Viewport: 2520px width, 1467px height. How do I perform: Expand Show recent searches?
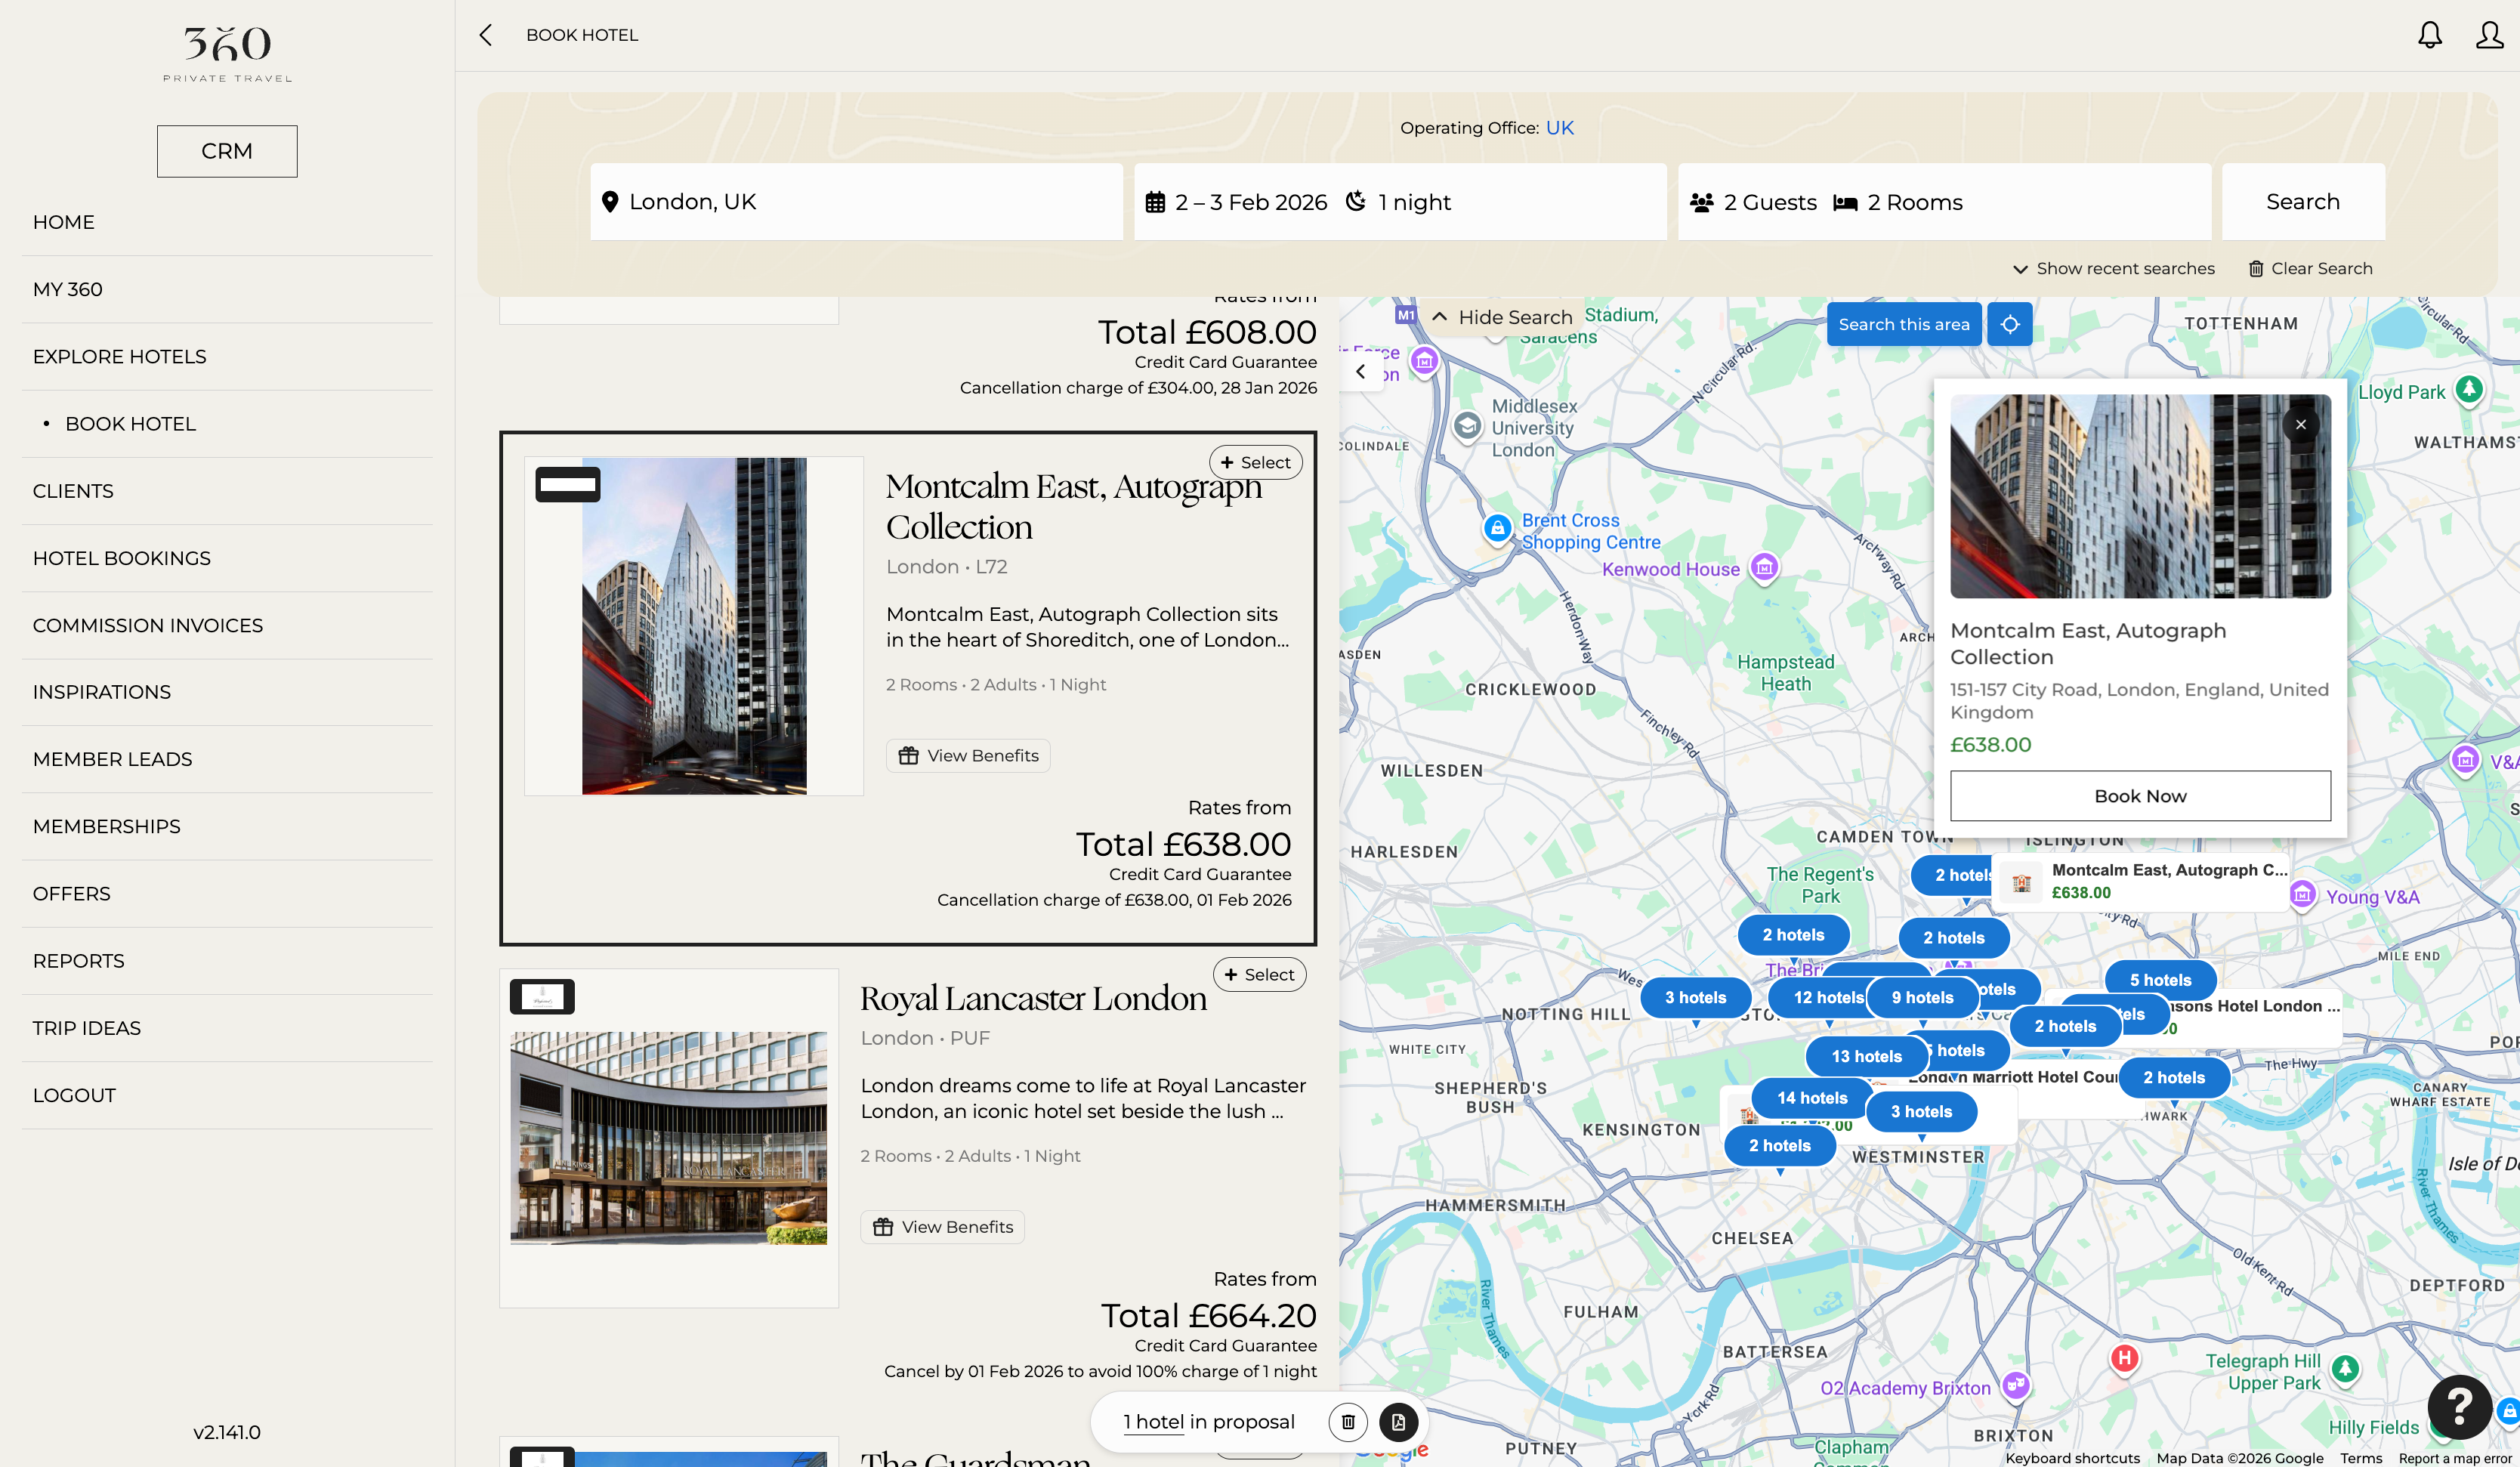coord(2114,268)
